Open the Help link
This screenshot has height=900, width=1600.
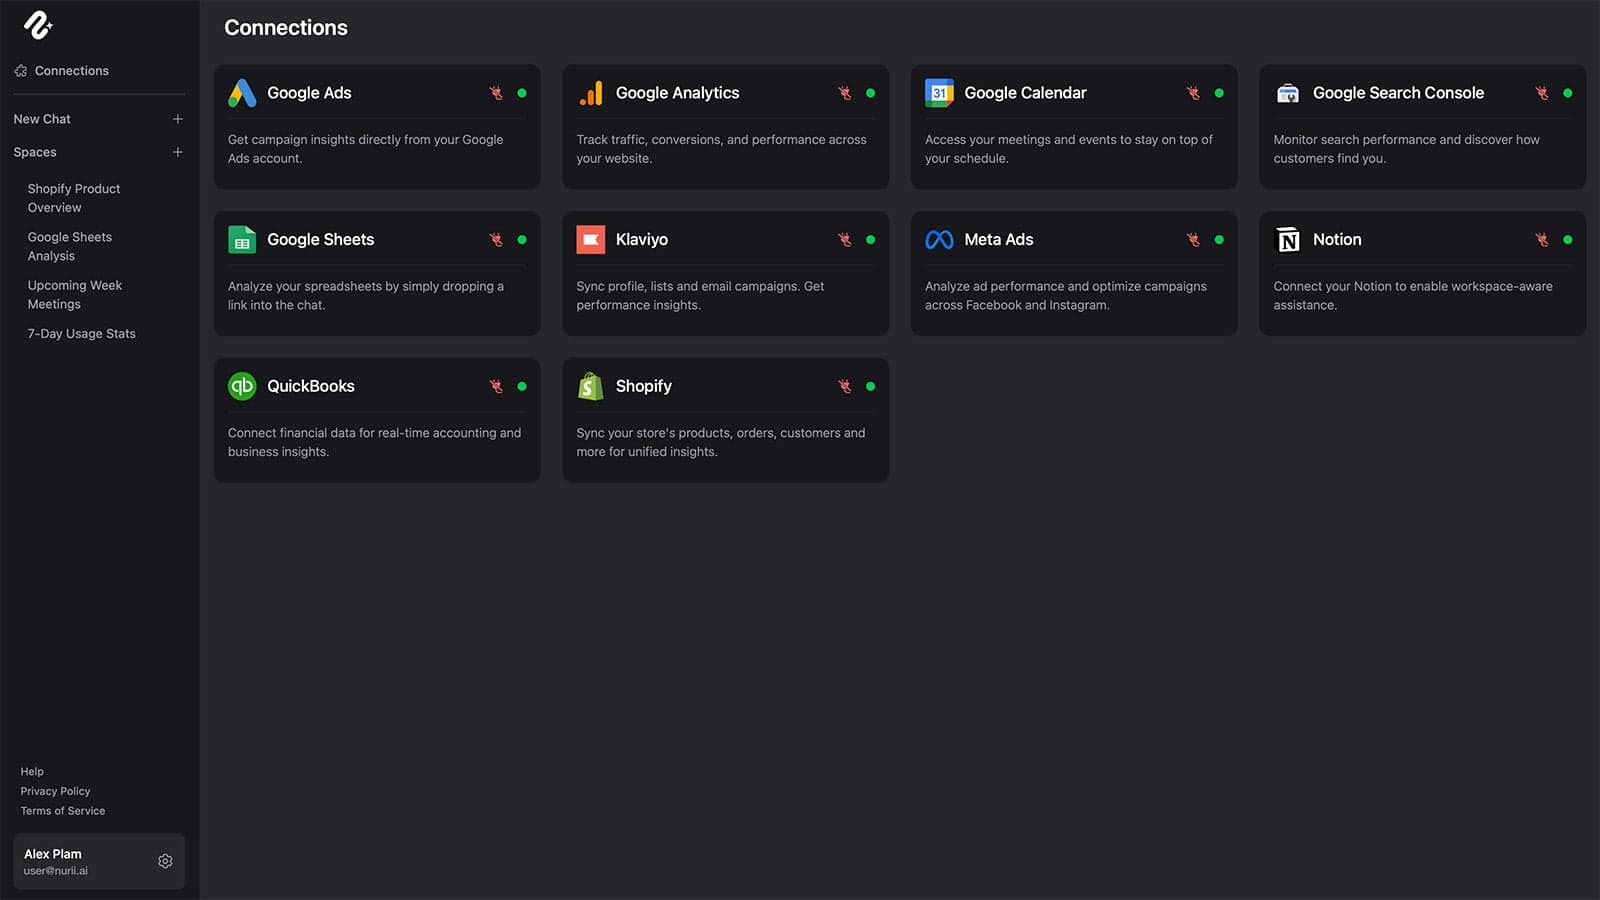tap(32, 772)
